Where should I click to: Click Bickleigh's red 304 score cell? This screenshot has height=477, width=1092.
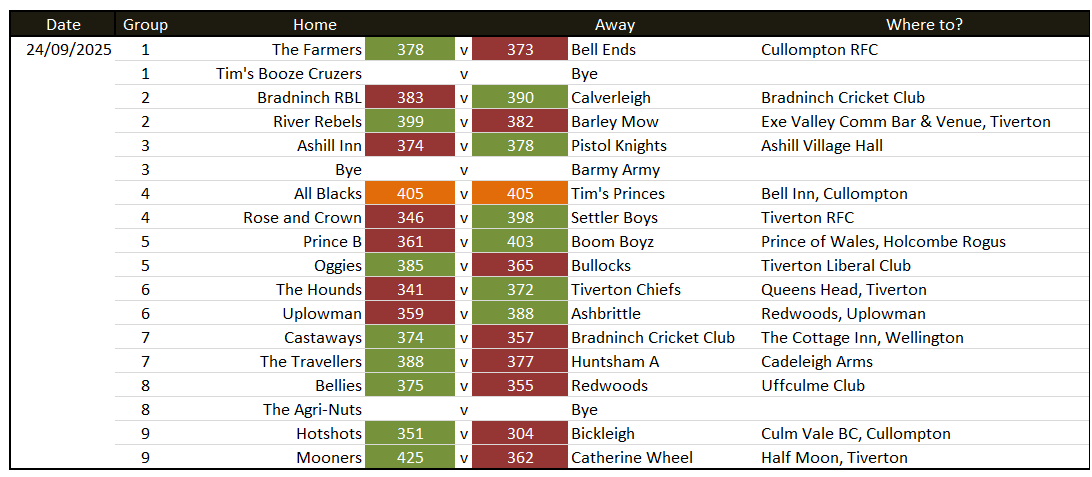520,434
